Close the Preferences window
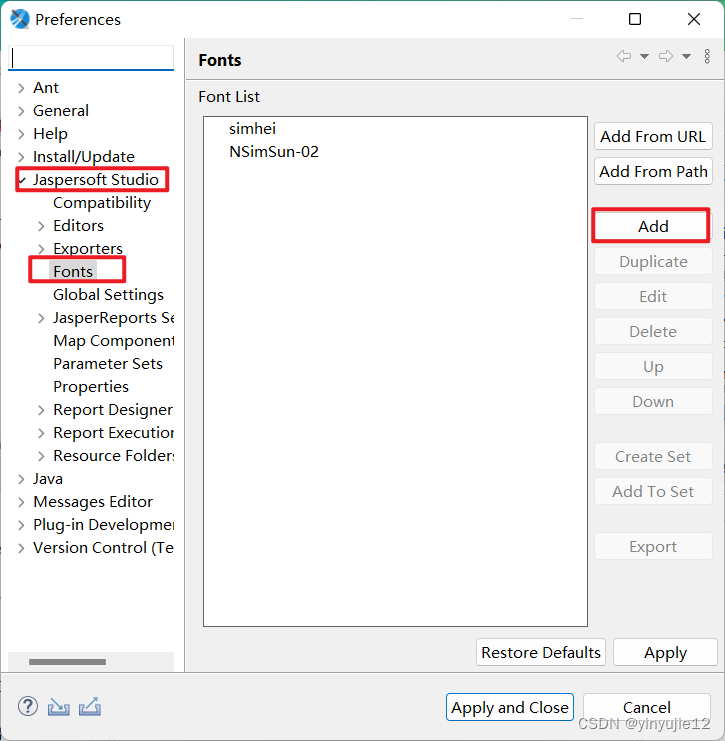 [x=694, y=19]
